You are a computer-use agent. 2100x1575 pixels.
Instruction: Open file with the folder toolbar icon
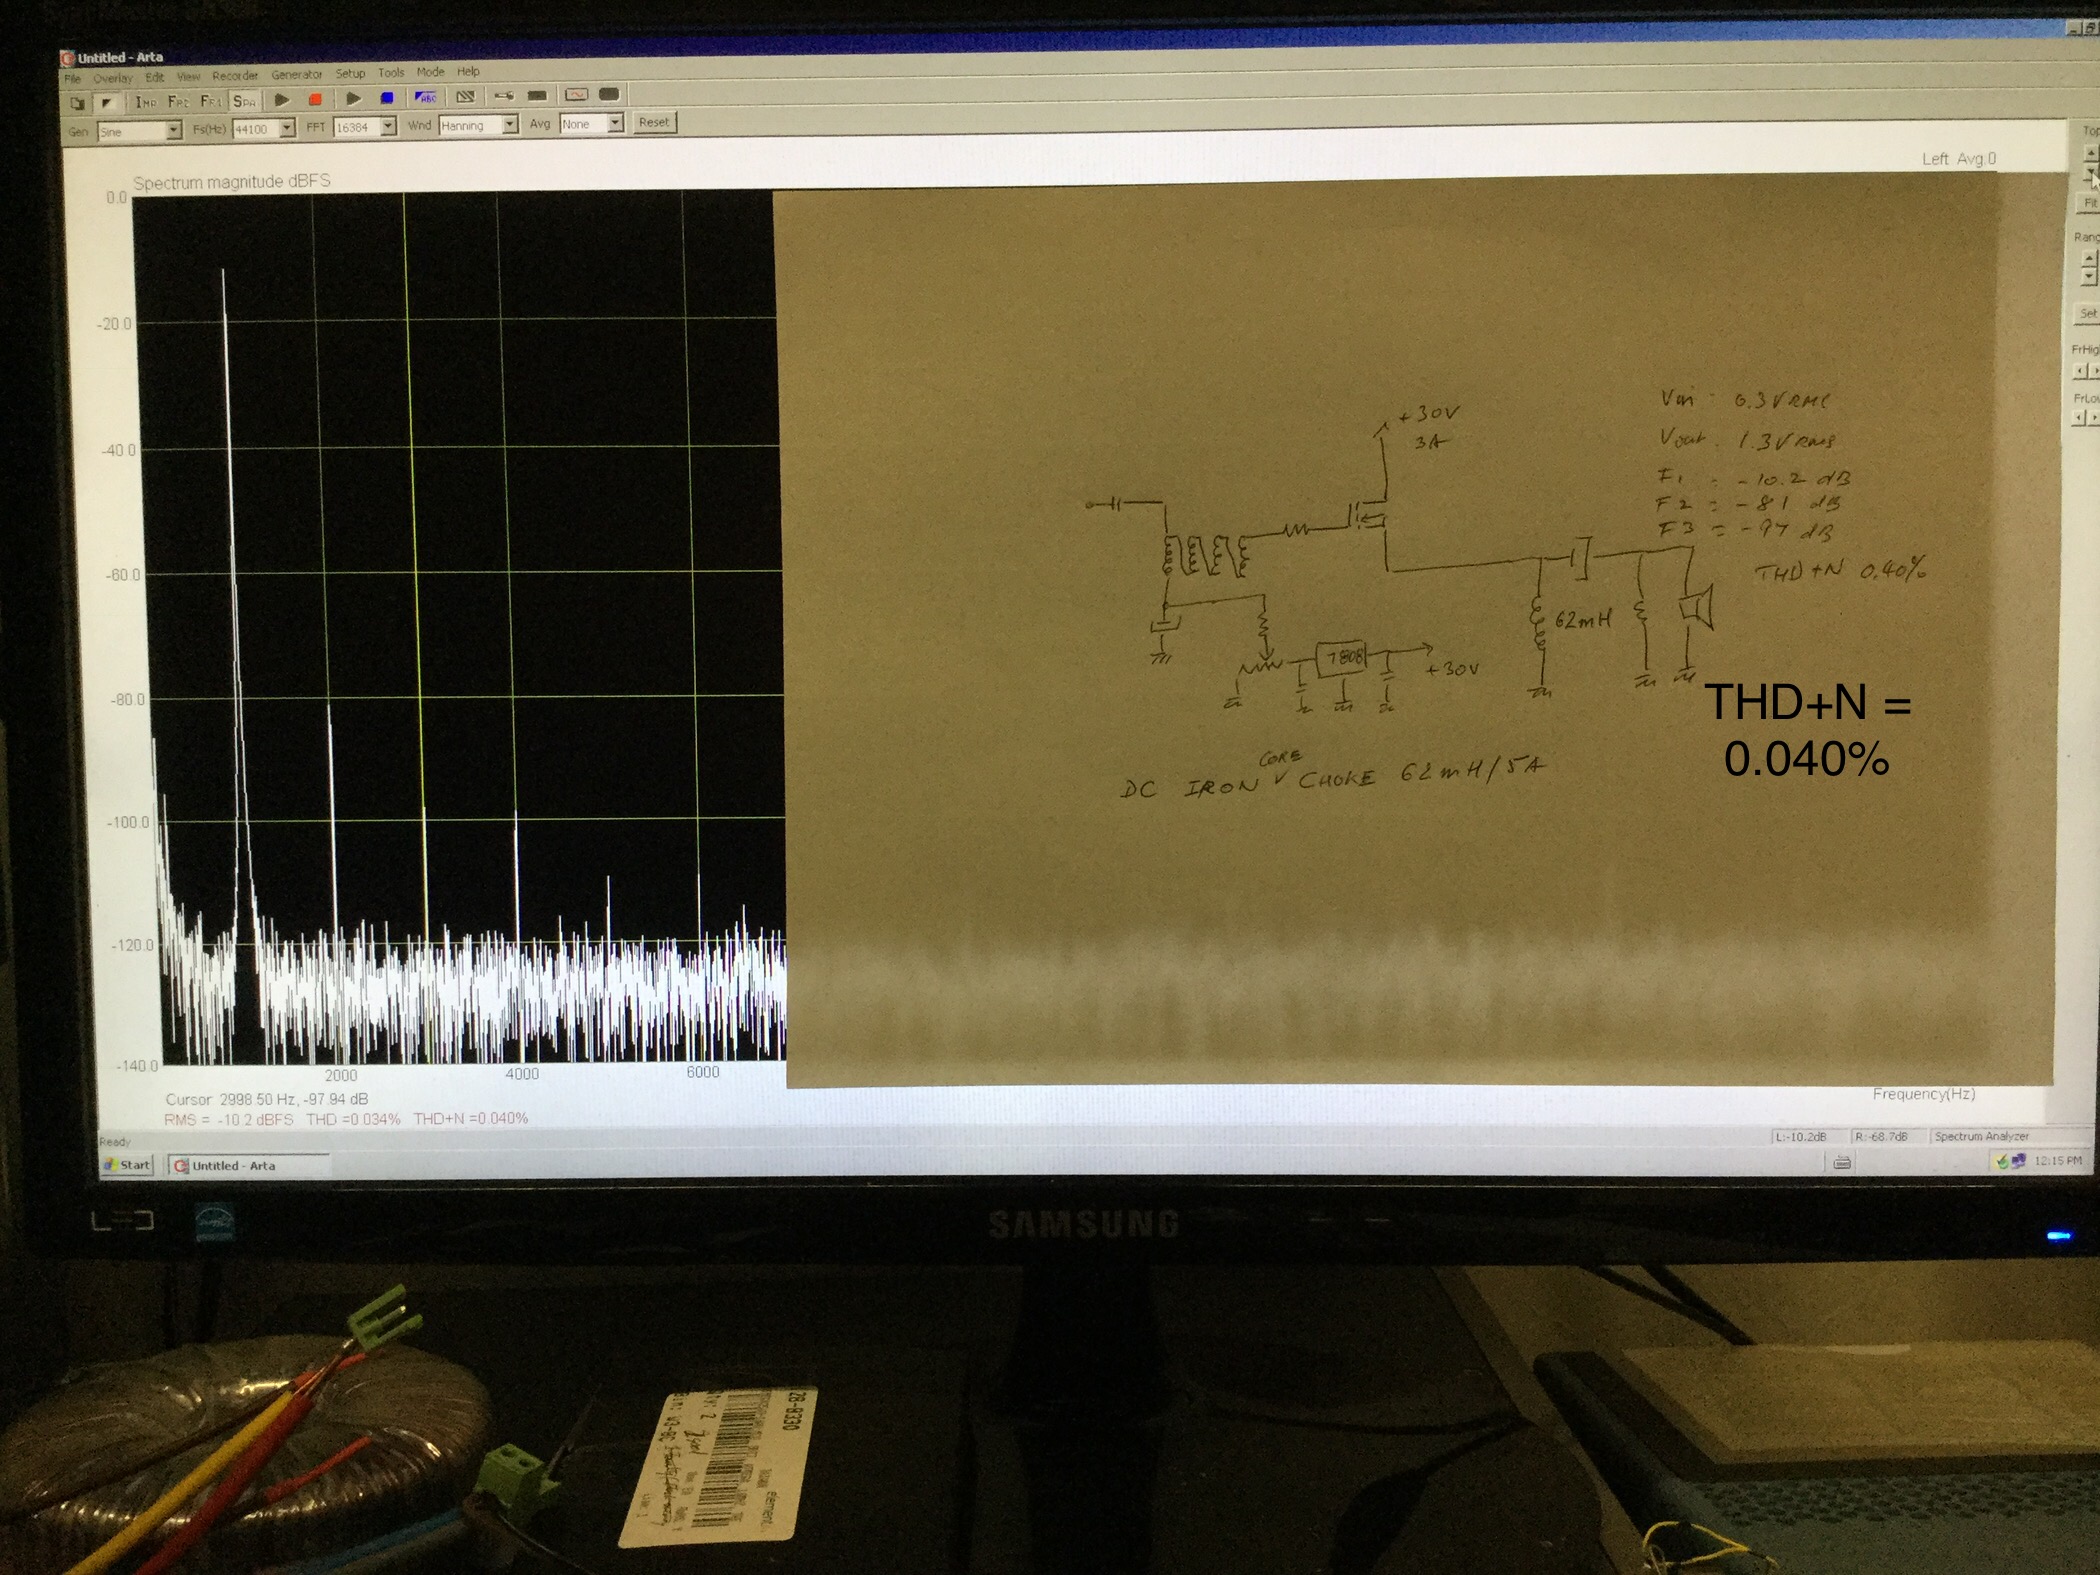77,103
